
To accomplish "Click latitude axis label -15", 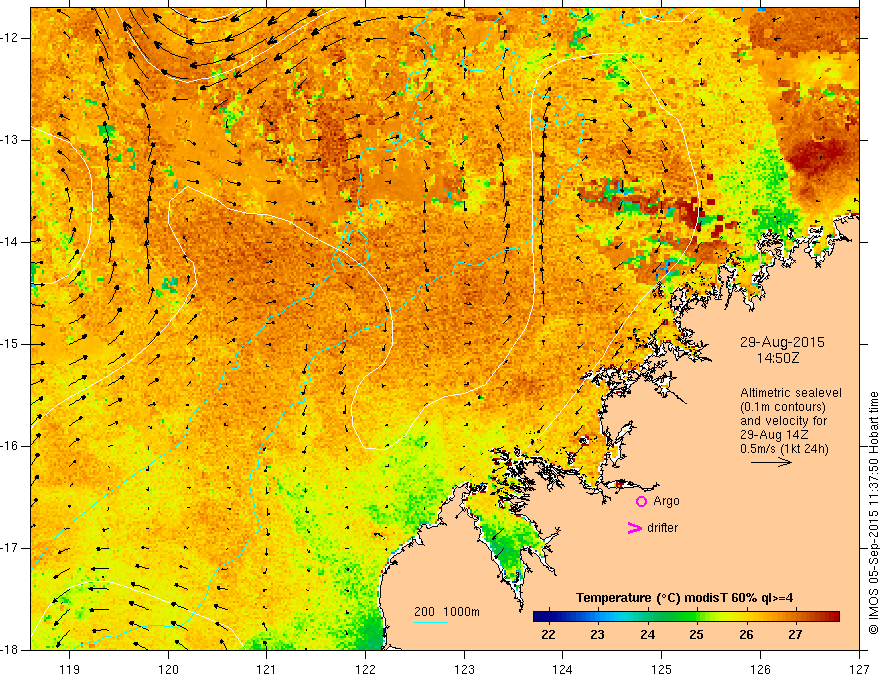I will coord(10,344).
